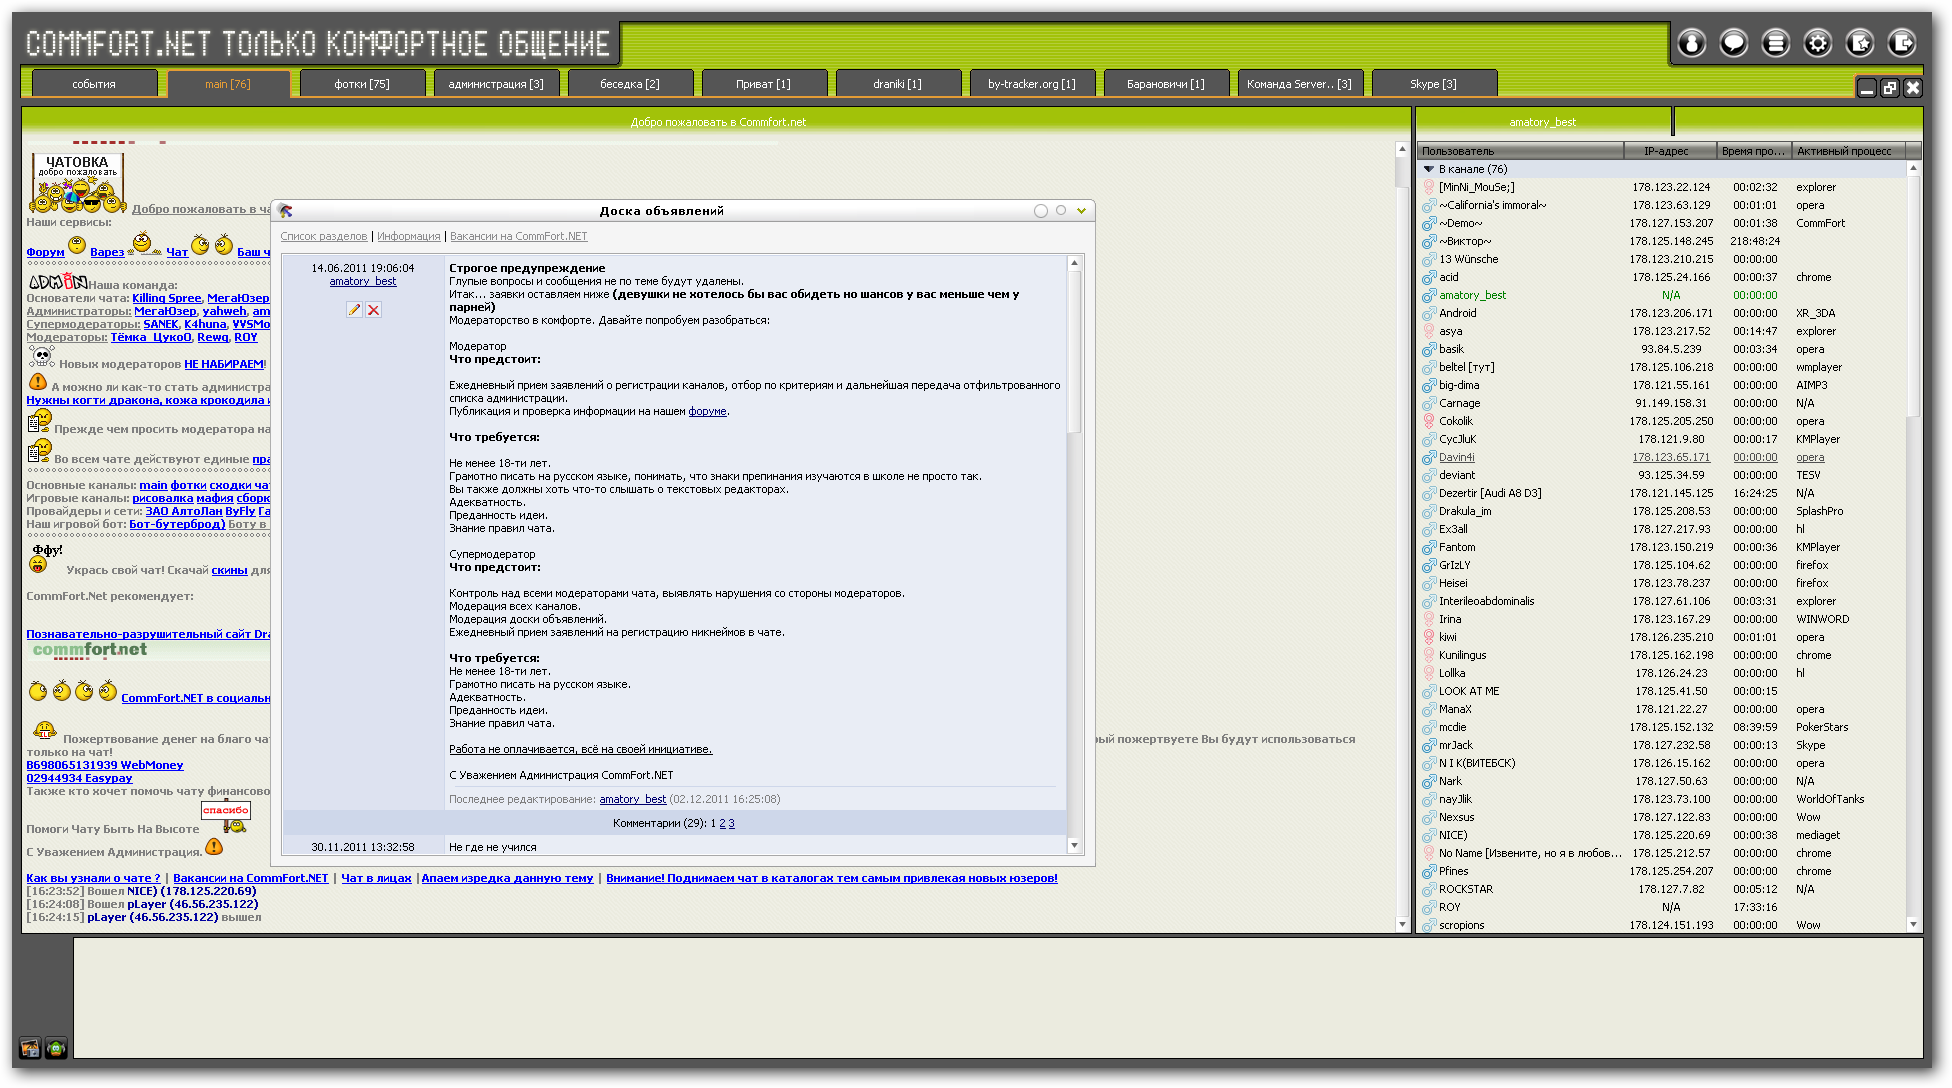Open the скины link
1952x1088 pixels.
(x=229, y=570)
